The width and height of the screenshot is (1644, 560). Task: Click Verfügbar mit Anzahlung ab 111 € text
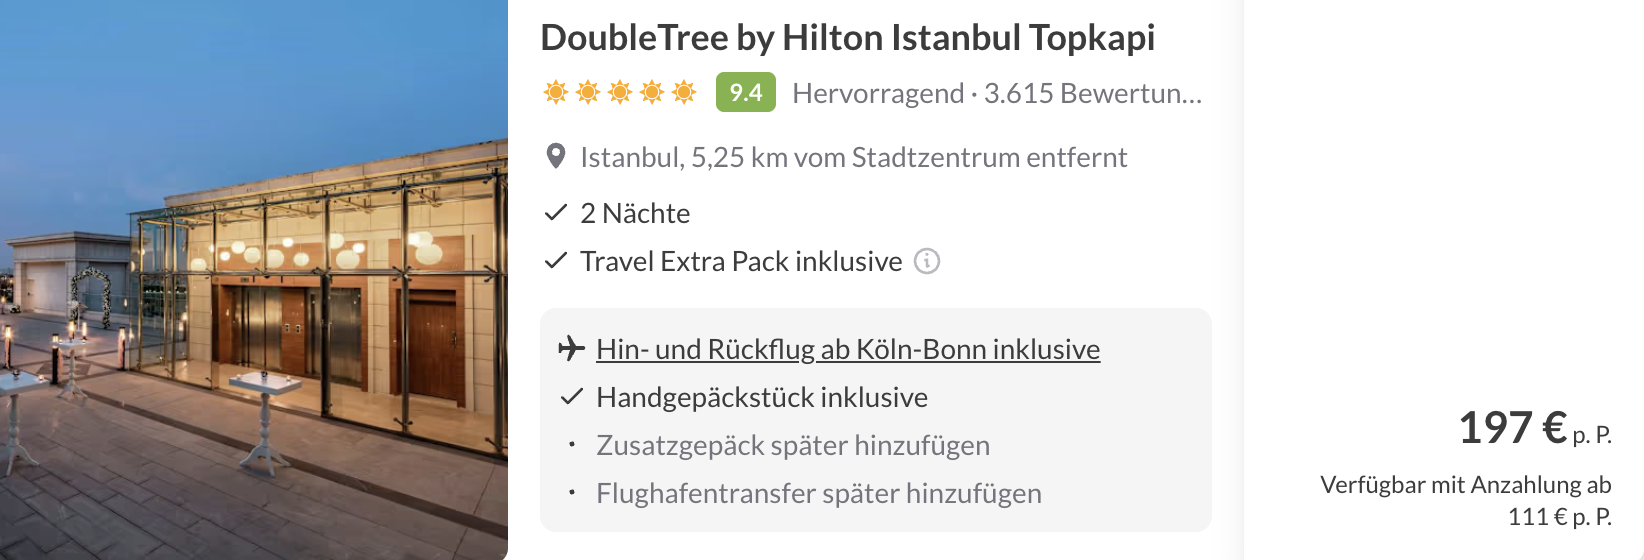point(1465,500)
